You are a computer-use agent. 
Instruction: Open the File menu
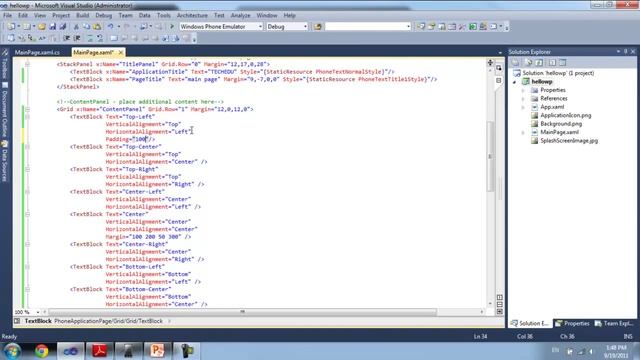point(7,15)
